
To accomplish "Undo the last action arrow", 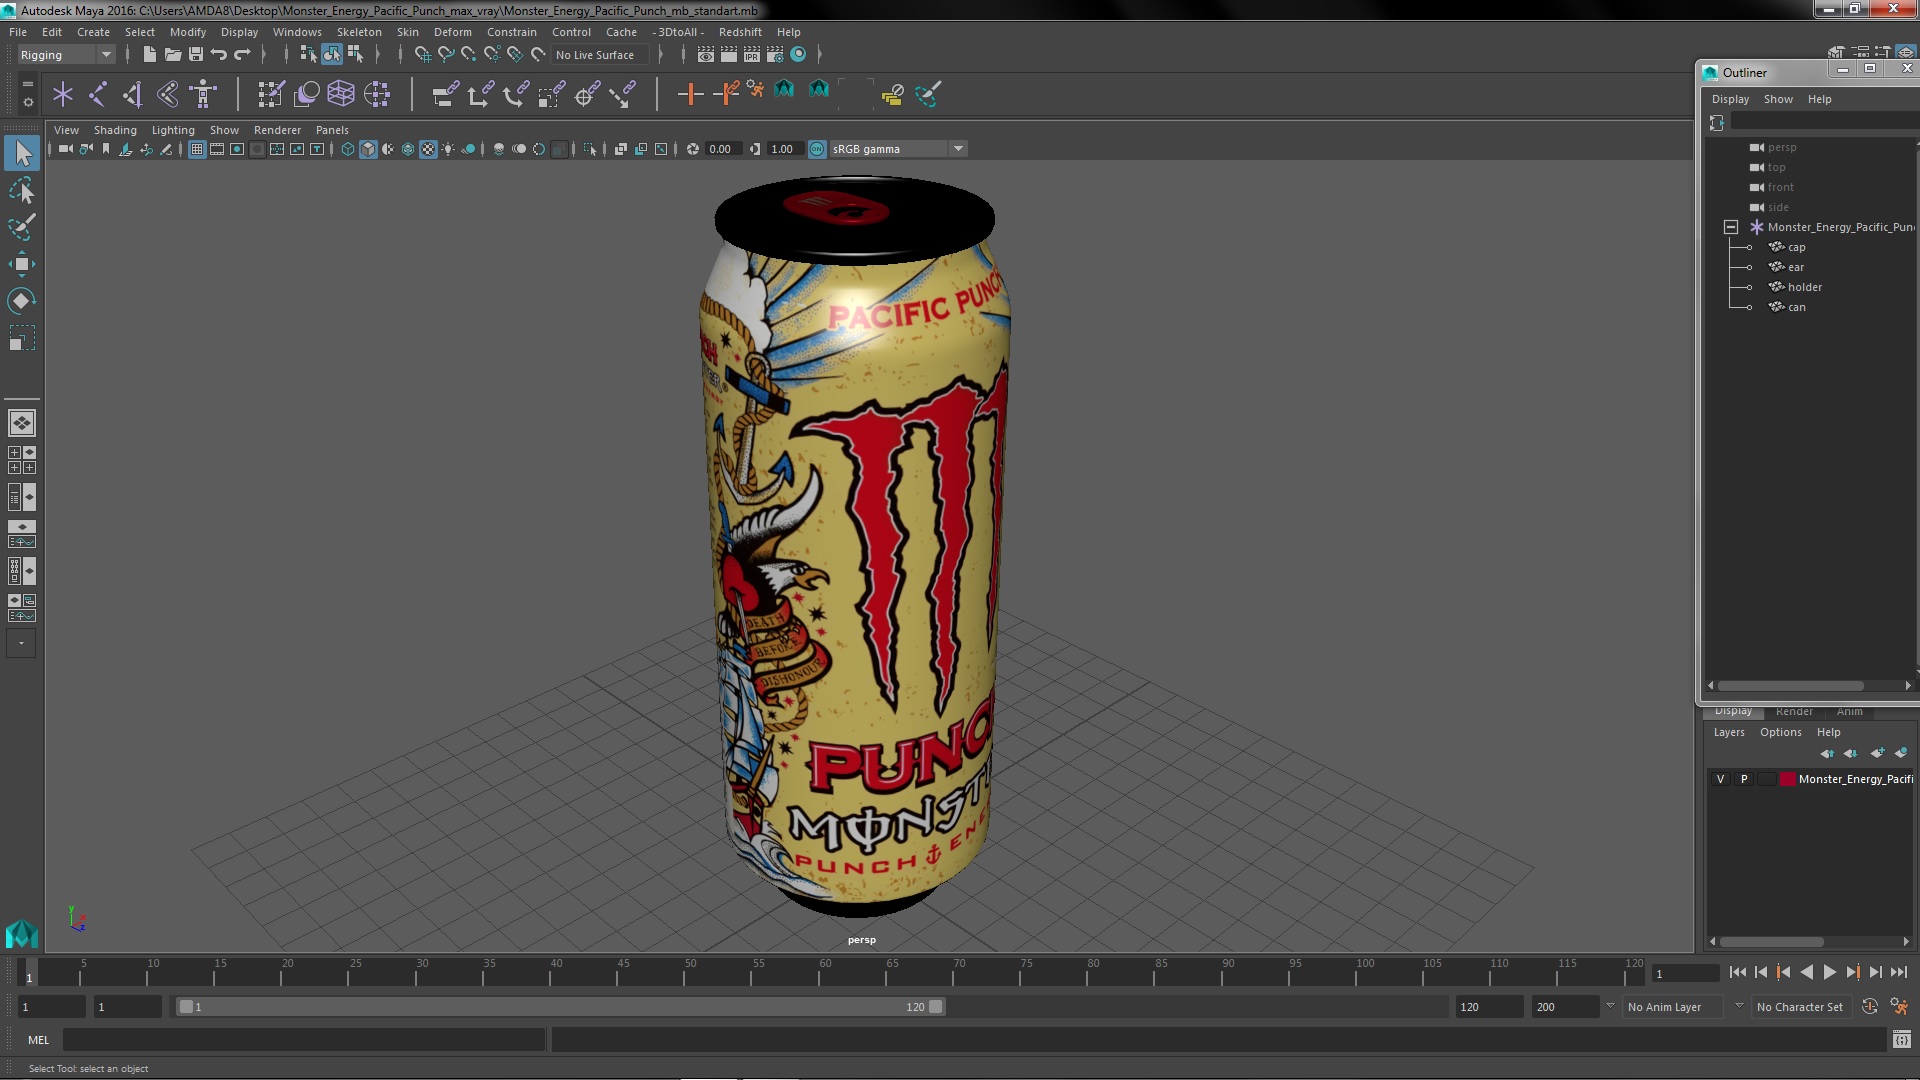I will point(219,54).
